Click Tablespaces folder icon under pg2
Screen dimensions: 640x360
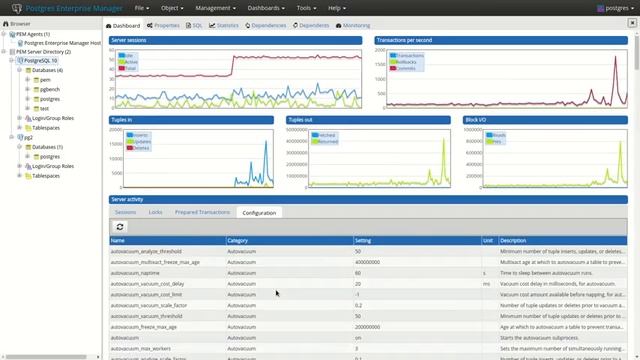28,176
